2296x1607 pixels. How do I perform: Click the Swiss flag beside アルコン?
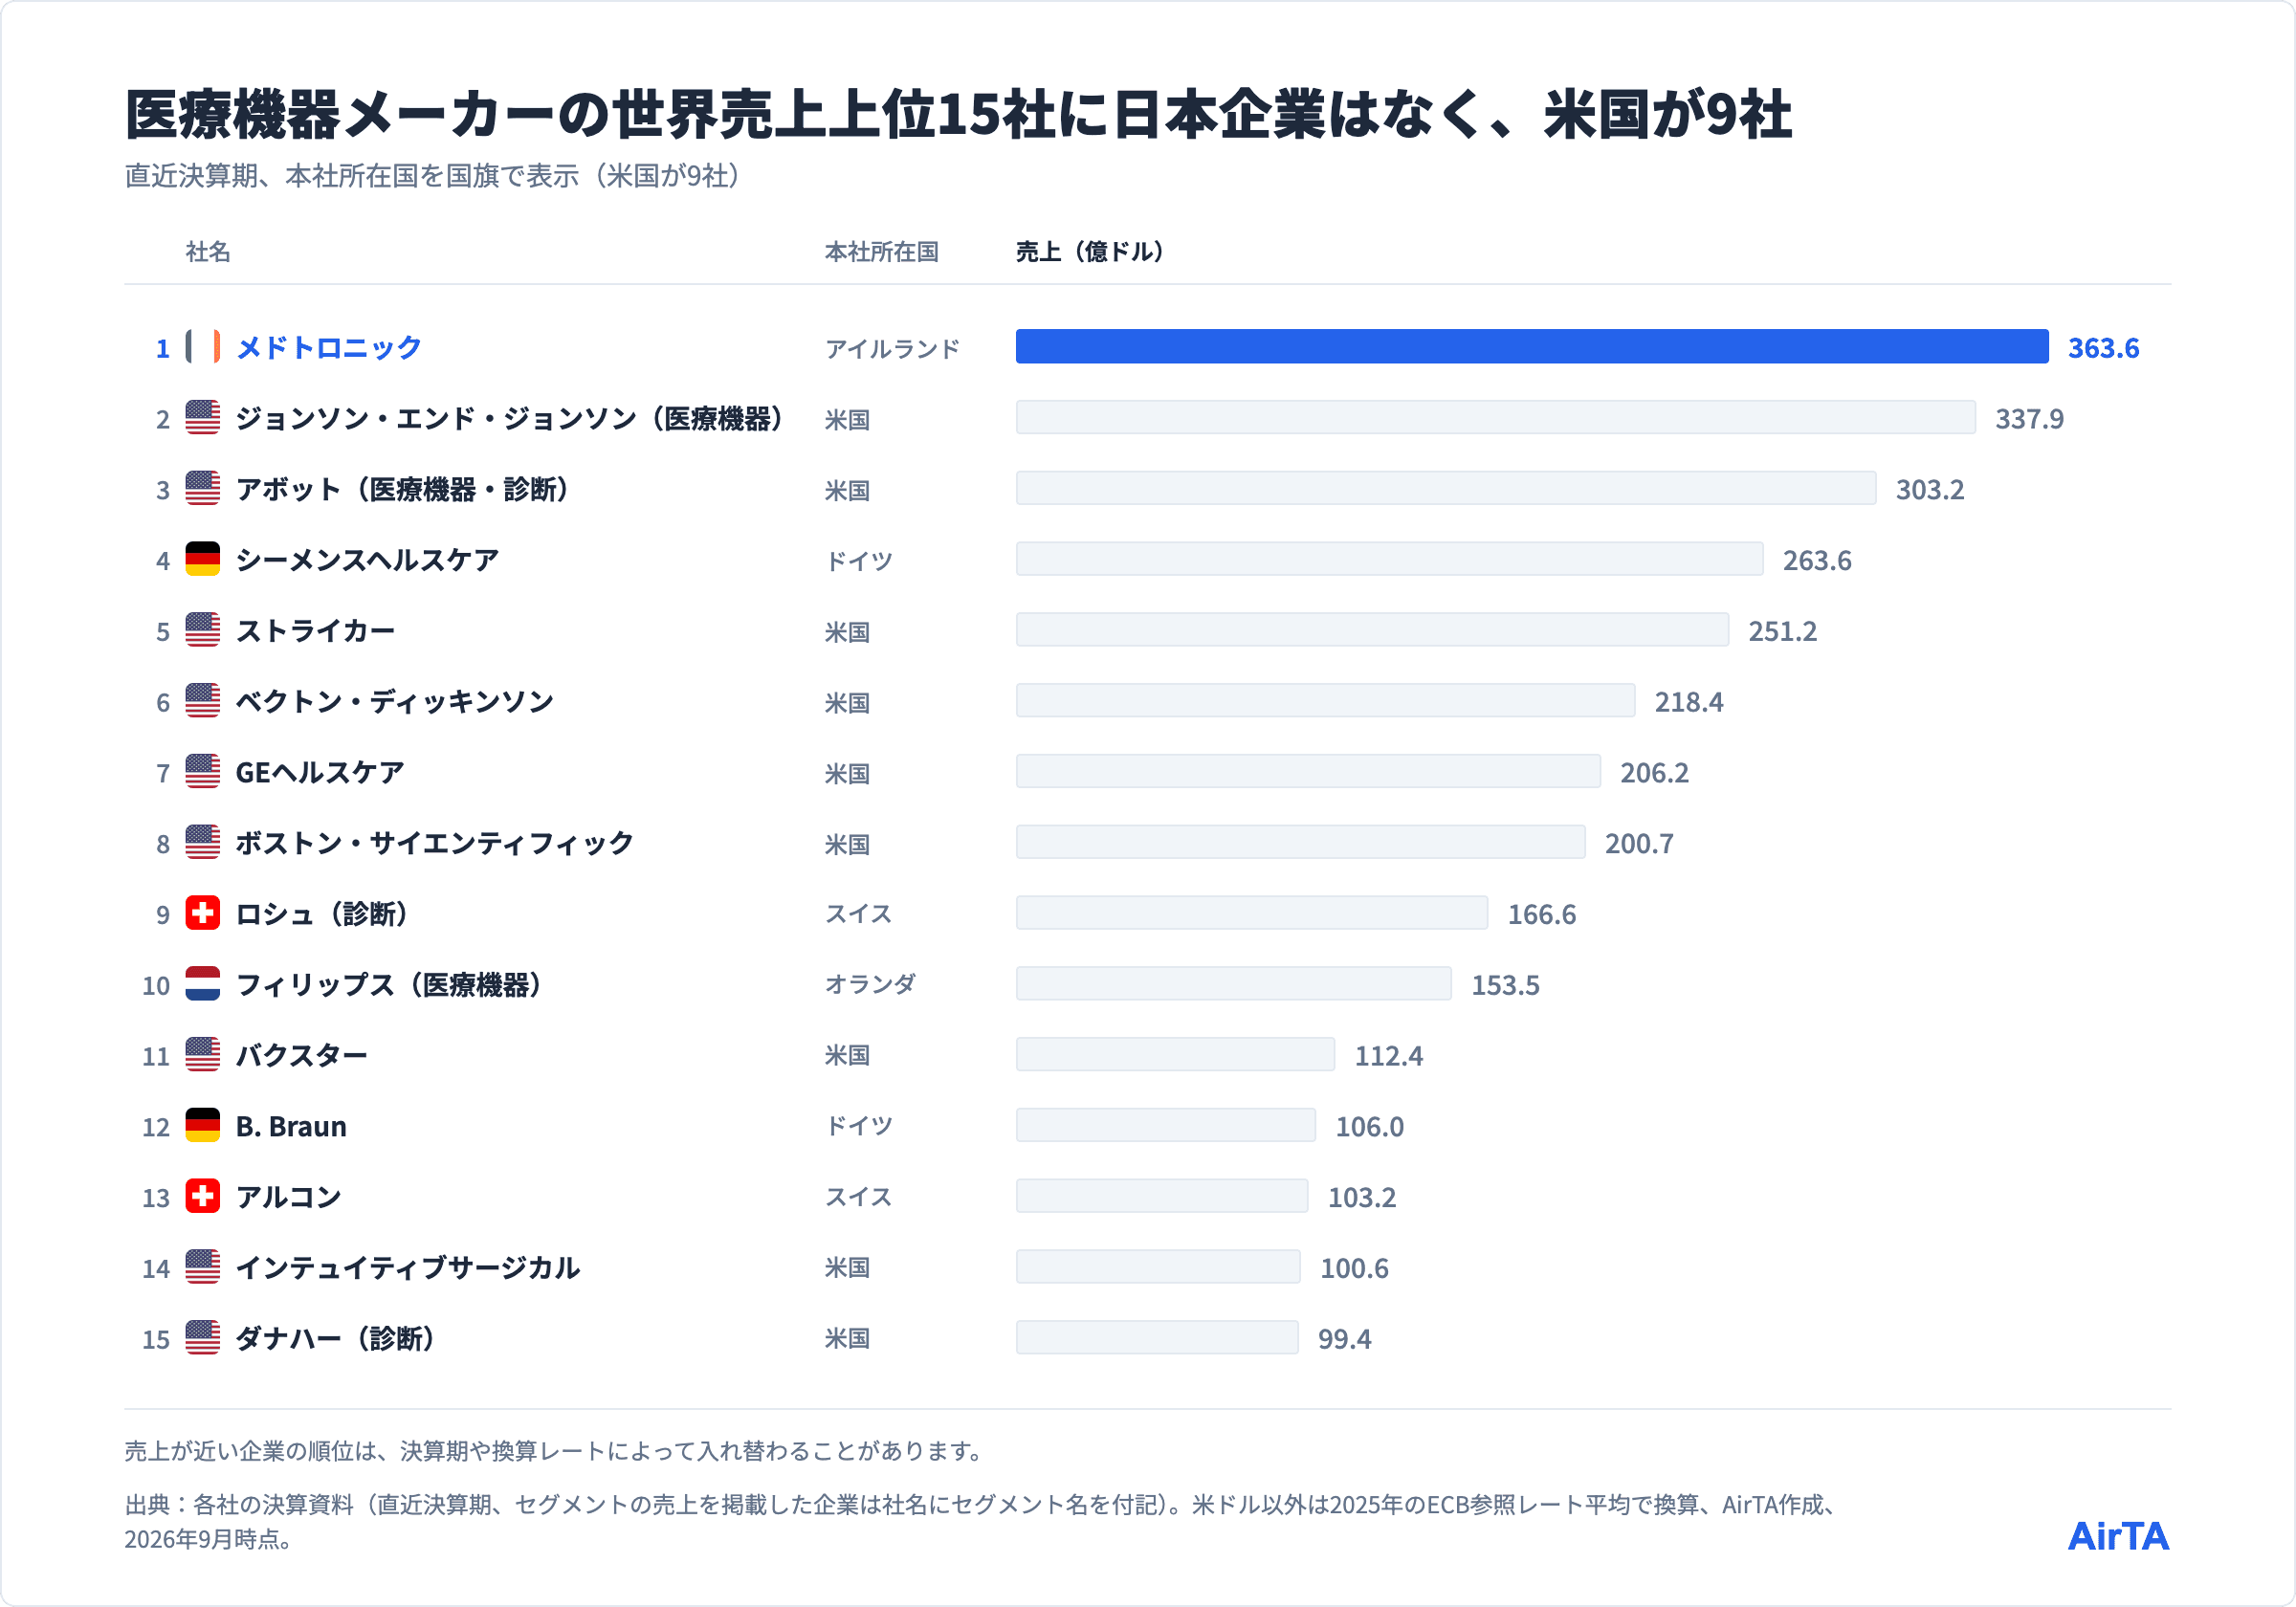[203, 1196]
